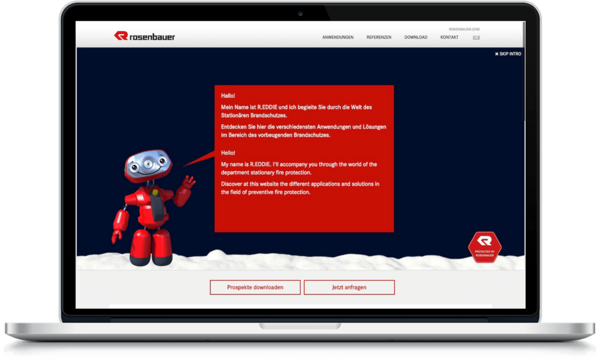Click the small flag icon beside Kontakt
This screenshot has width=600, height=362.
click(476, 38)
